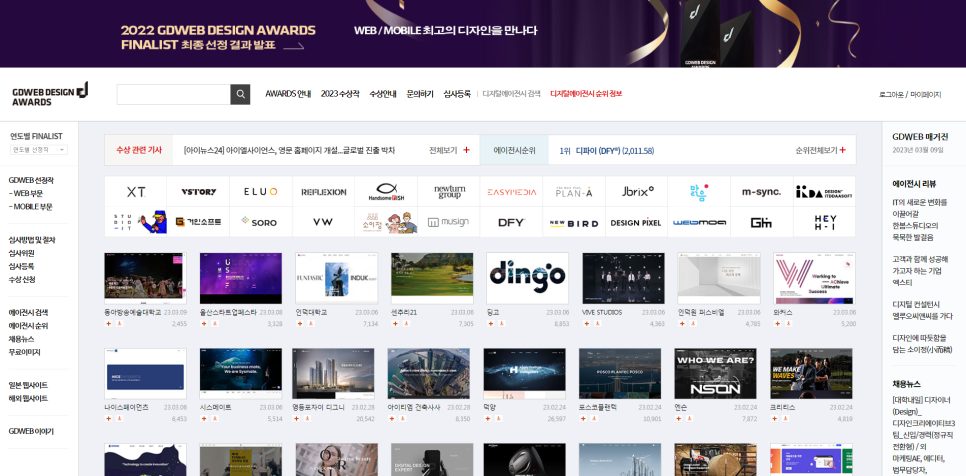Click the 로그아웃 link
Screen dimensions: 966x476
pyautogui.click(x=891, y=95)
